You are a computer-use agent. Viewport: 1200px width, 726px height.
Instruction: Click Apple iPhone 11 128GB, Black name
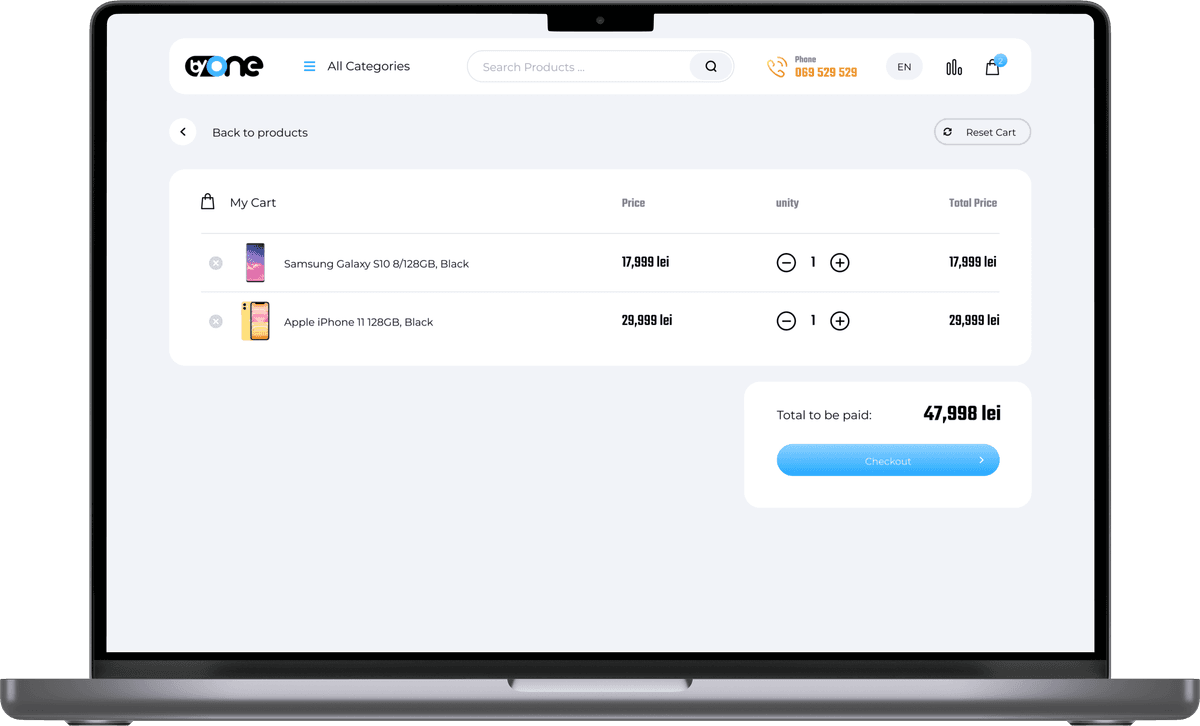[359, 322]
